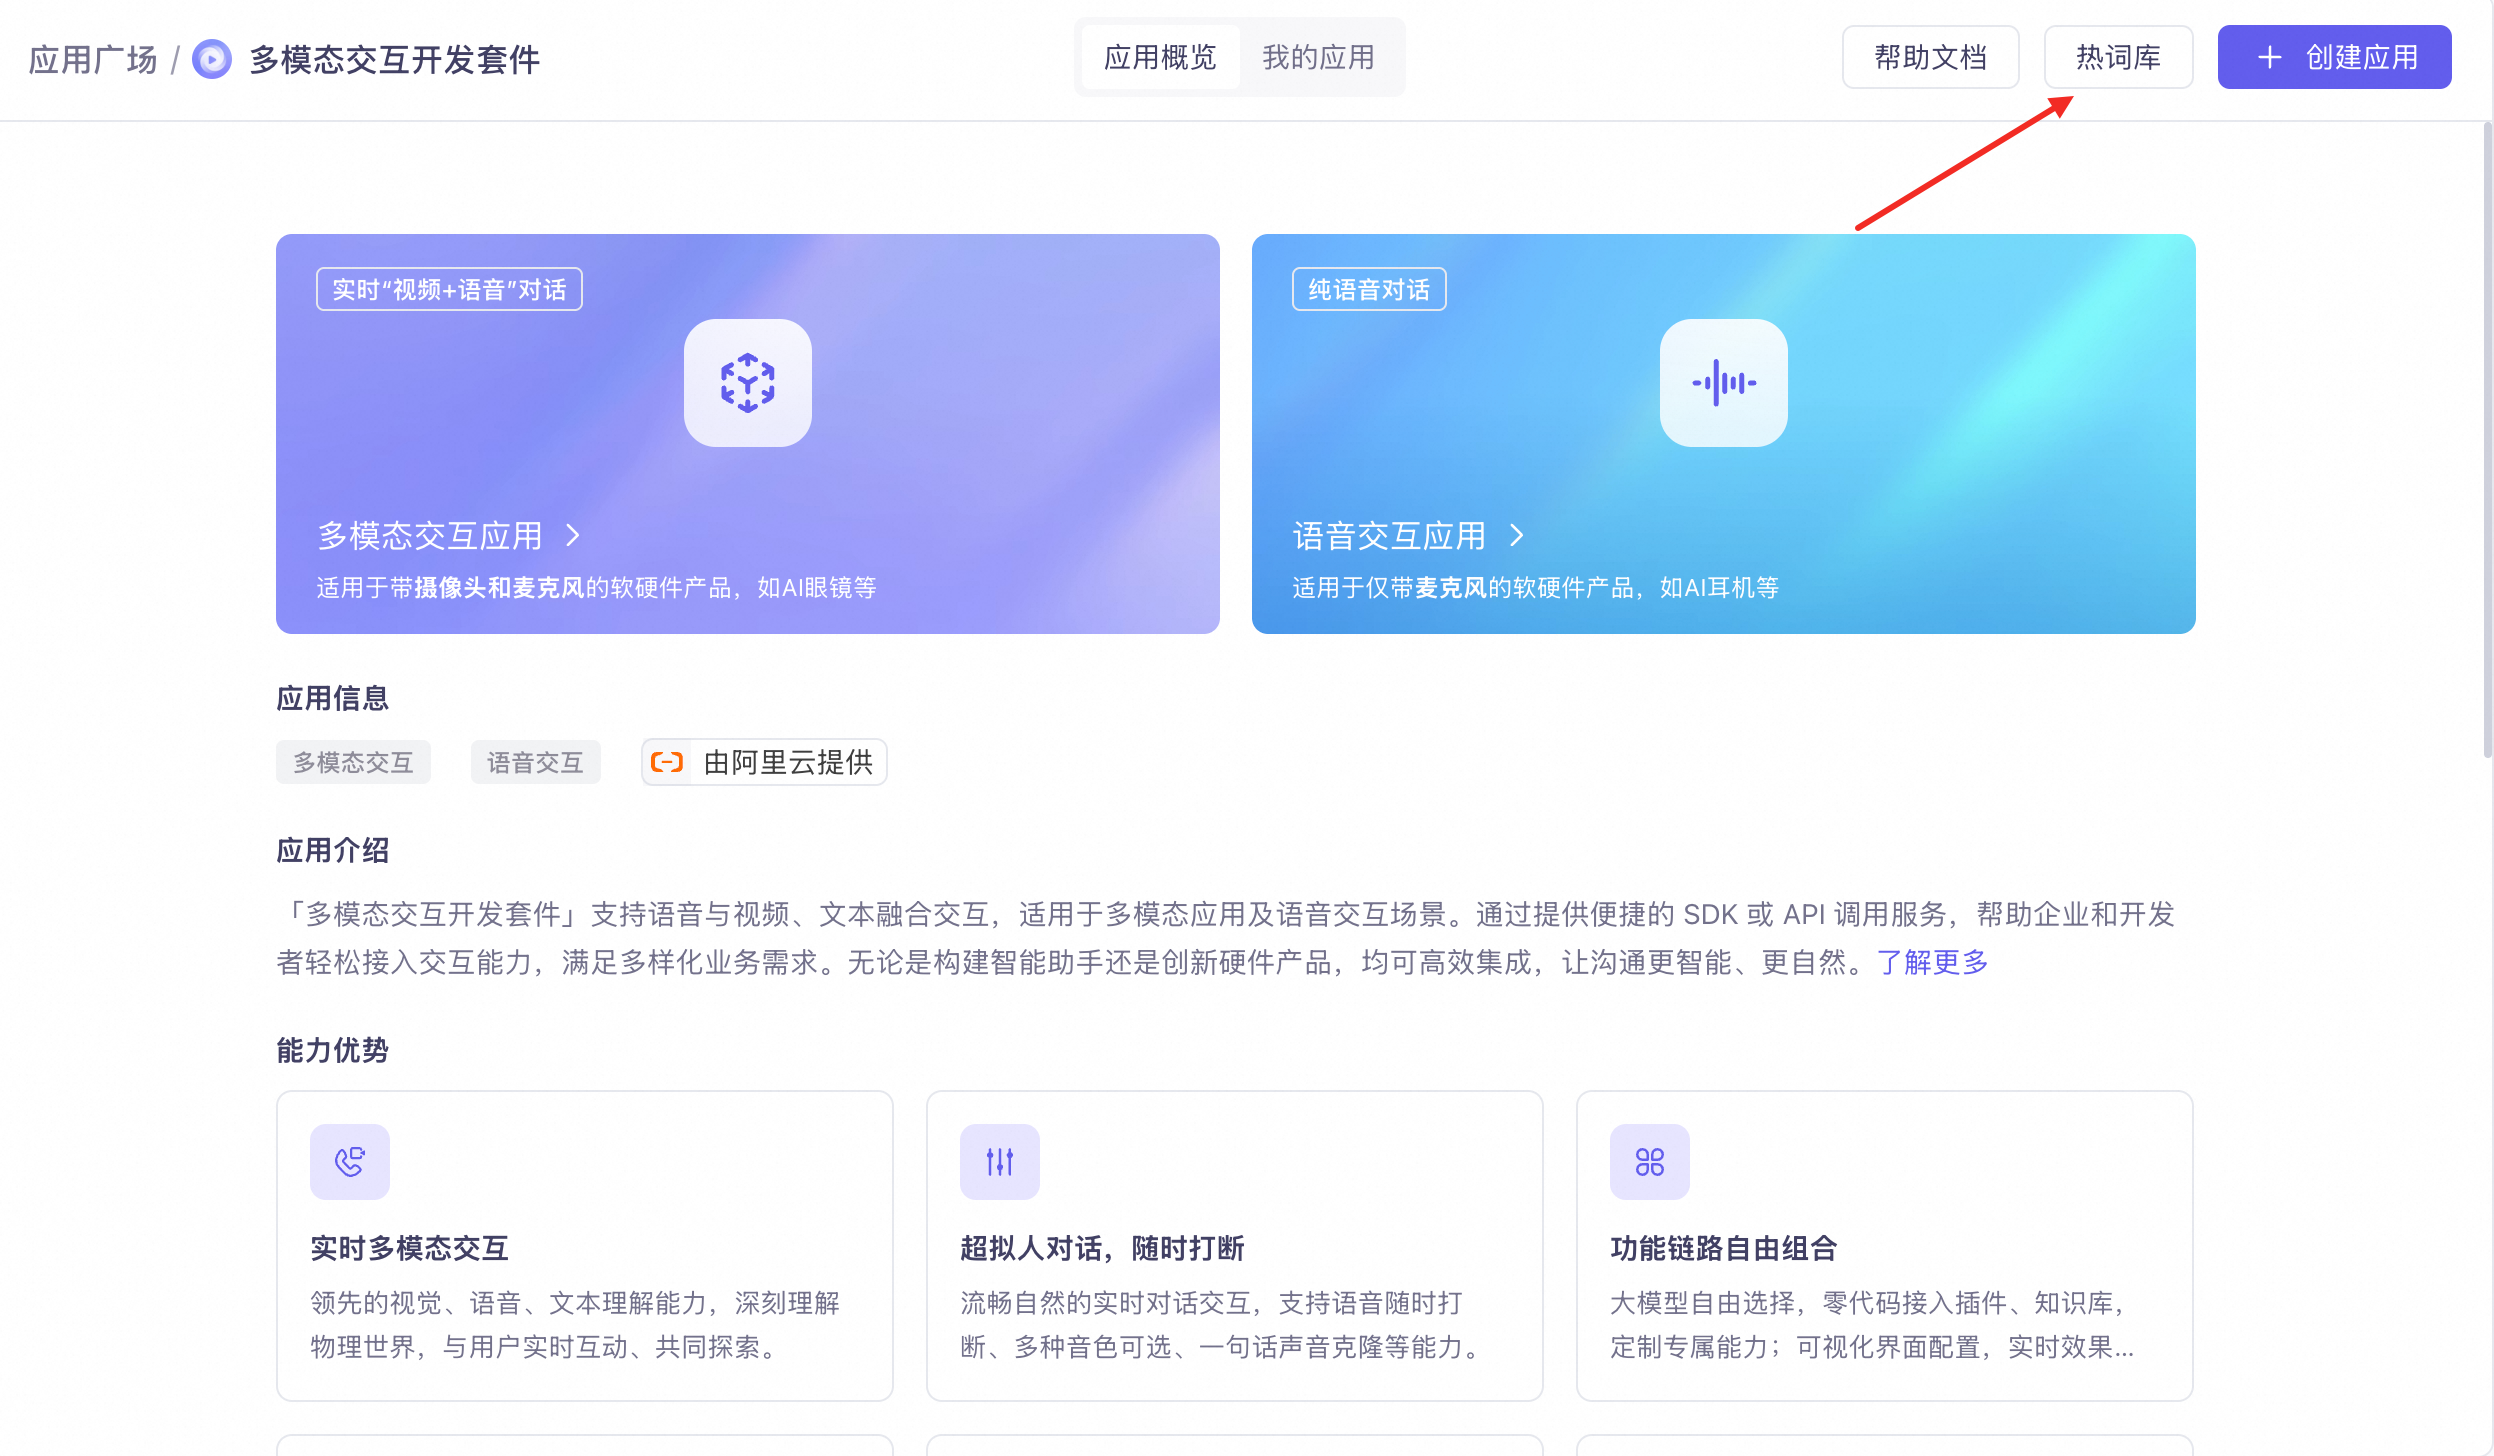The image size is (2494, 1456).
Task: Click the 适用于带摄像头和麦克风 description text
Action: 597,587
